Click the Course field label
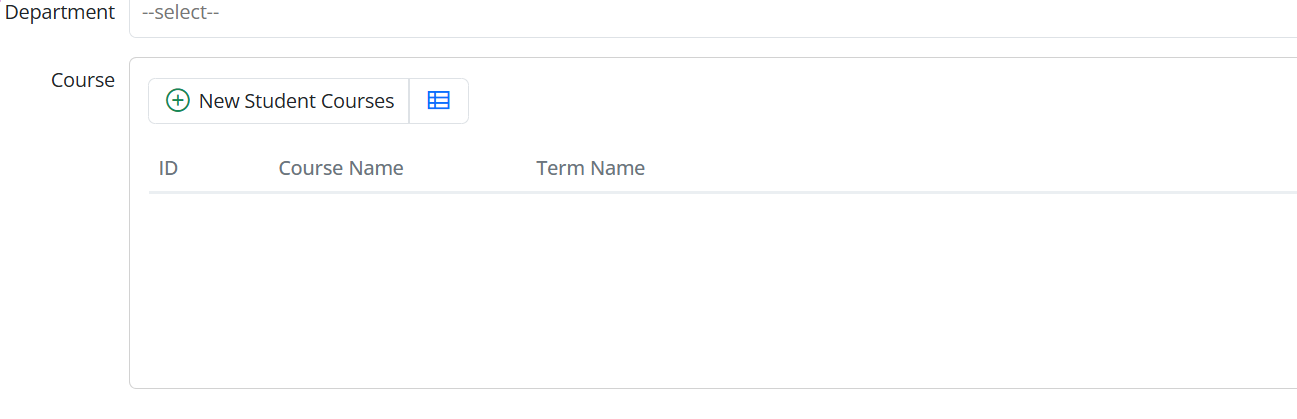Viewport: 1297px width, 419px height. pyautogui.click(x=83, y=80)
